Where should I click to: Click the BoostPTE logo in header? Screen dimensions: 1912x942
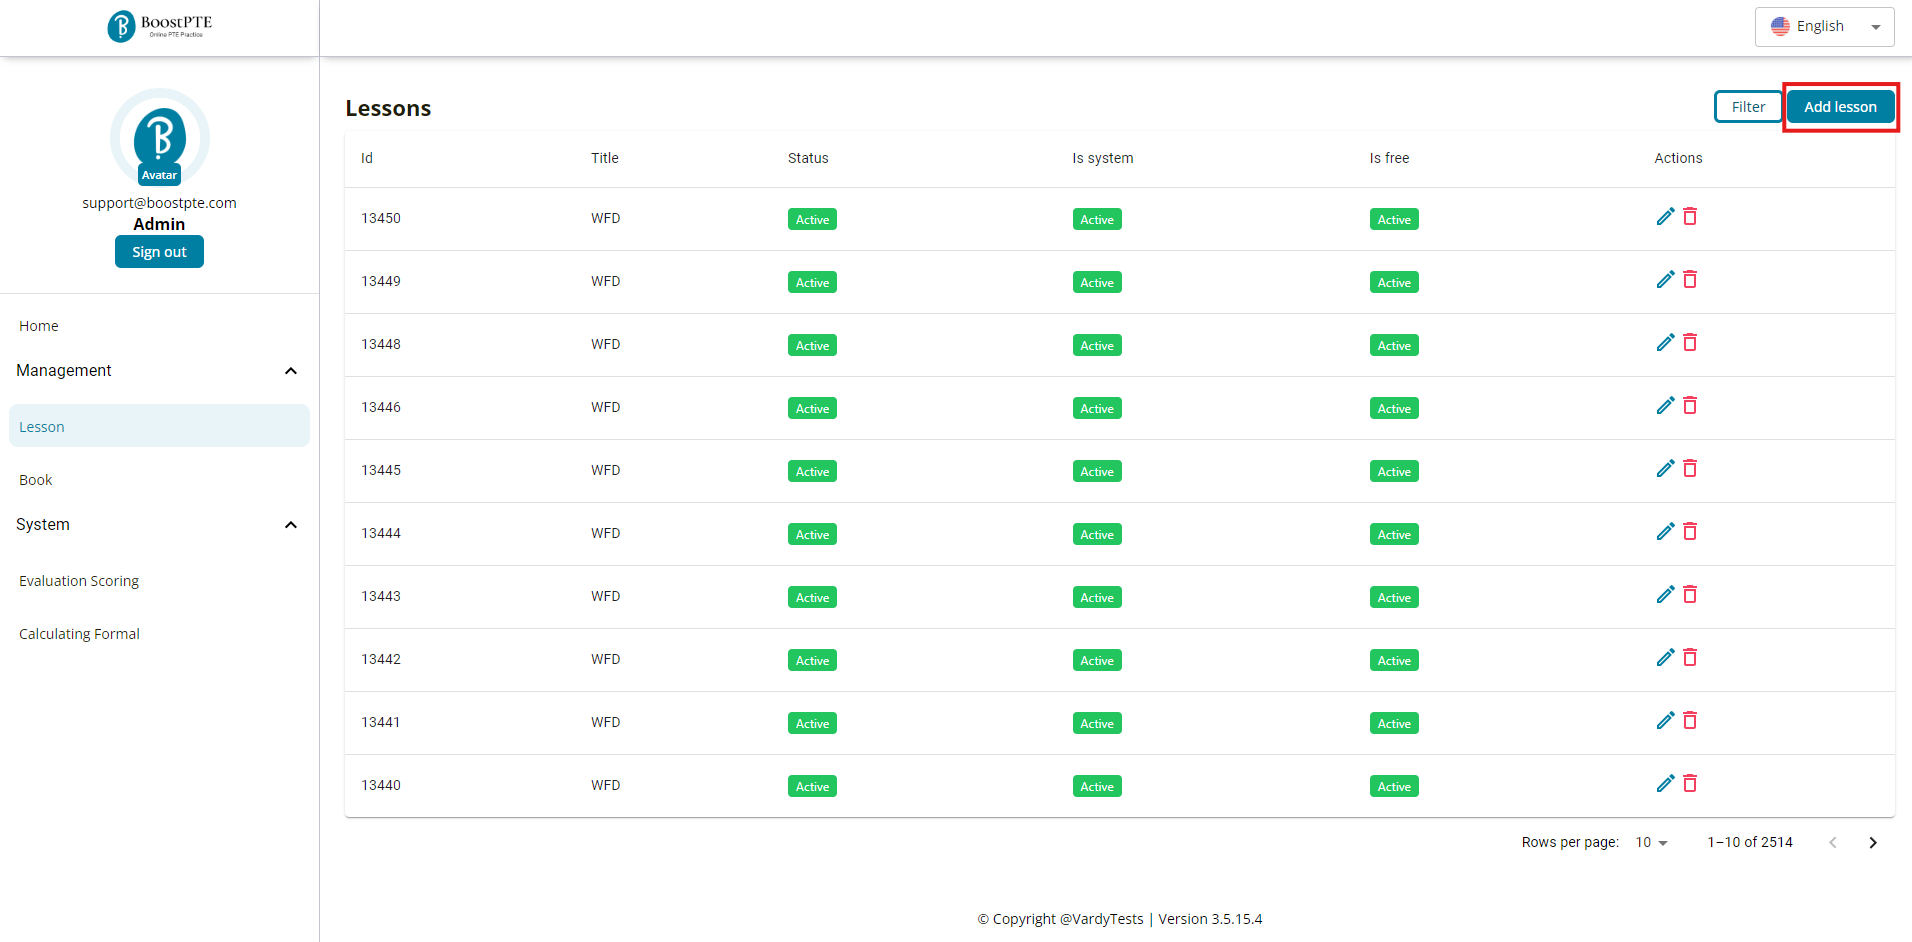160,26
